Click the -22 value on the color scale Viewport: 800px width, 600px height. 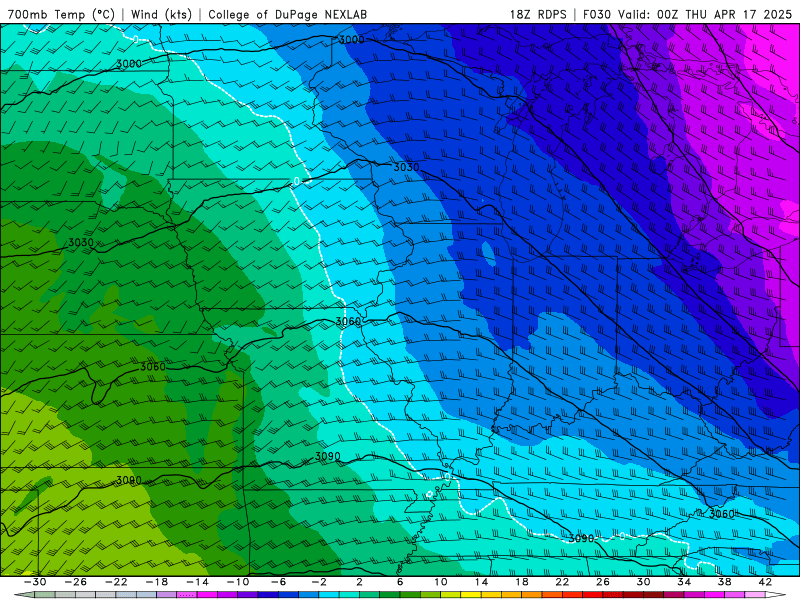click(116, 582)
